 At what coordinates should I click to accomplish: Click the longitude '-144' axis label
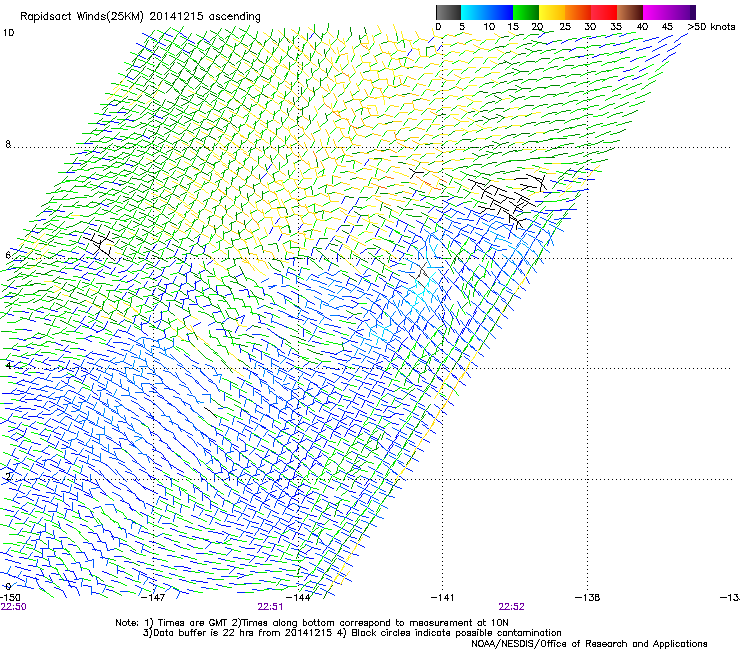298,598
